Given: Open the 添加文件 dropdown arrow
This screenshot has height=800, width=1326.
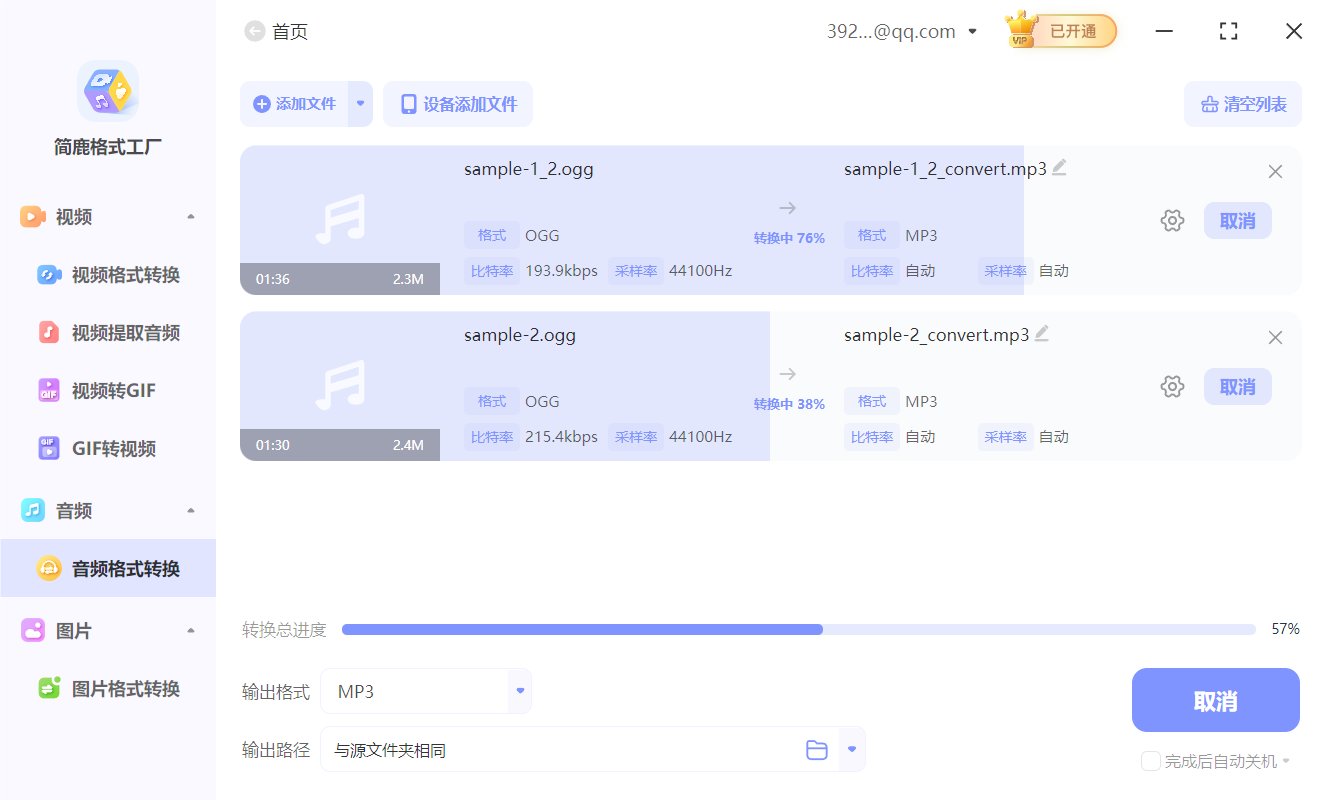Looking at the screenshot, I should pyautogui.click(x=360, y=103).
